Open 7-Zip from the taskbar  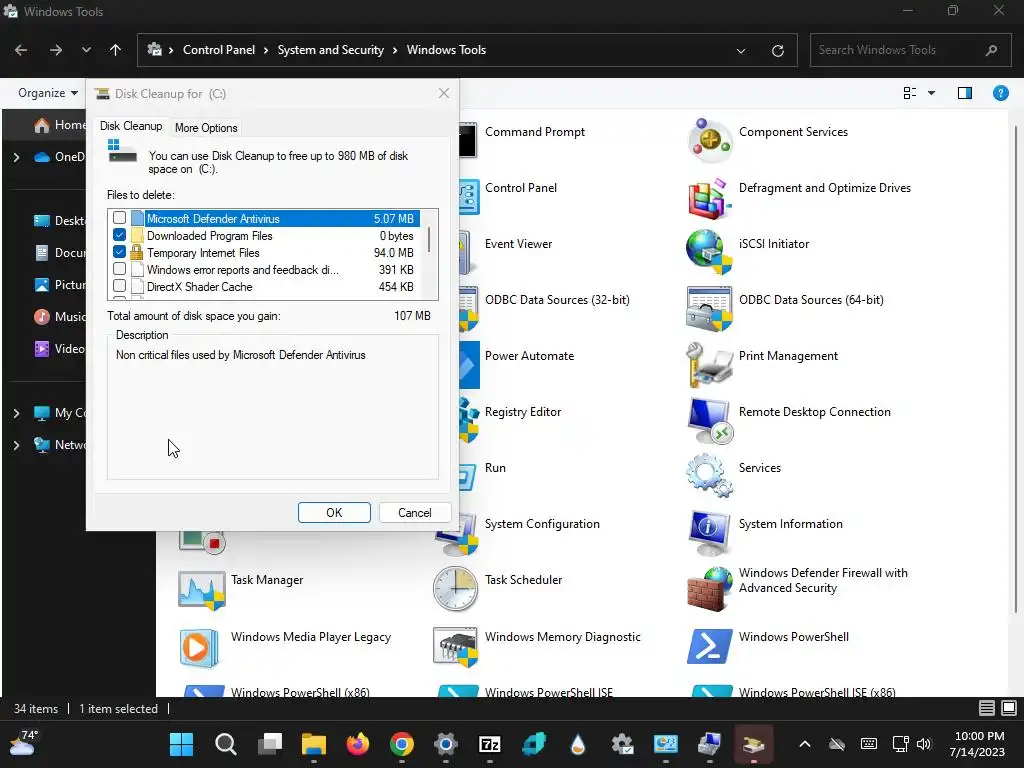point(490,744)
